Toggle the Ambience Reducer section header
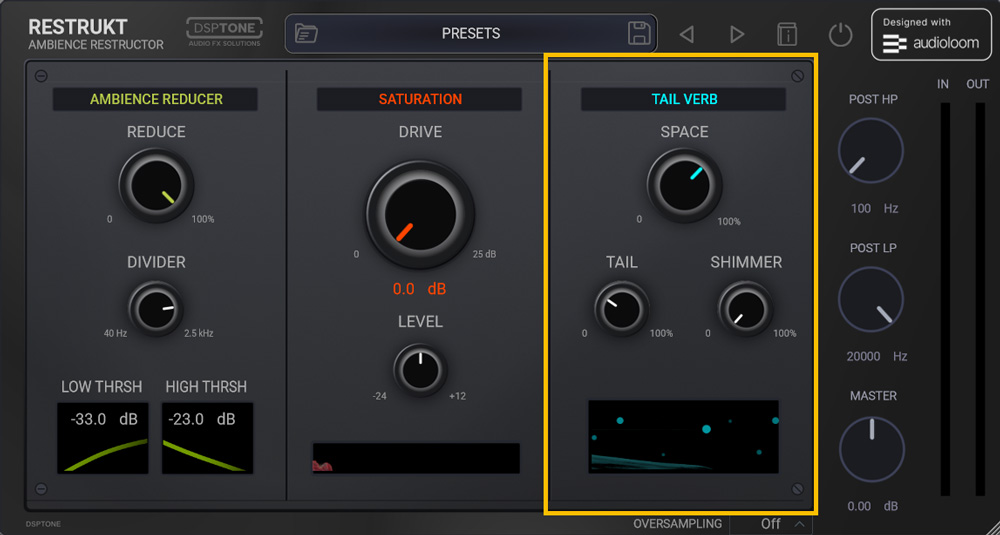This screenshot has width=1000, height=535. pyautogui.click(x=156, y=99)
